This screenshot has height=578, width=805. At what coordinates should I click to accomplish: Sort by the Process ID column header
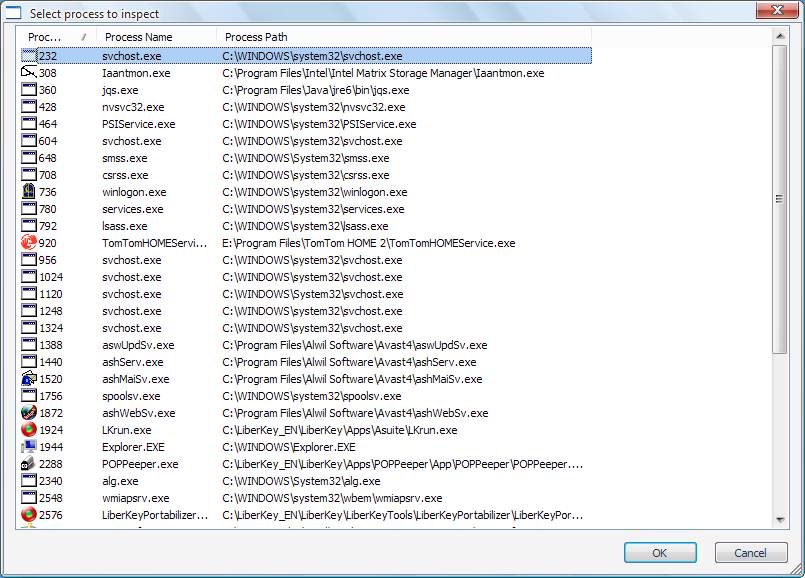(50, 37)
